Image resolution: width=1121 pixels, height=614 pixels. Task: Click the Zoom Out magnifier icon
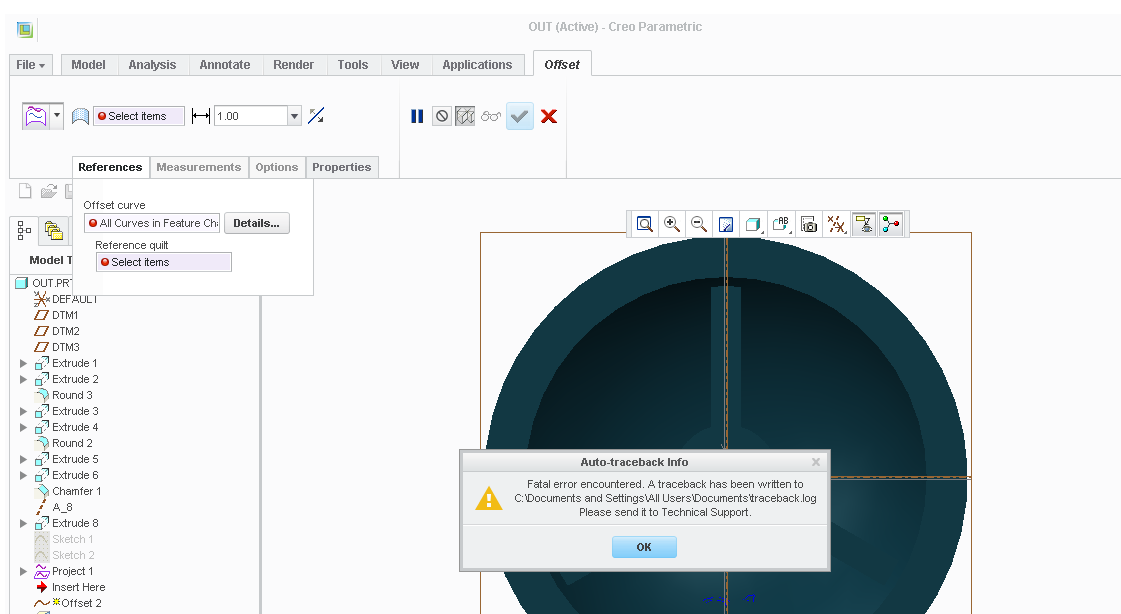pyautogui.click(x=699, y=224)
